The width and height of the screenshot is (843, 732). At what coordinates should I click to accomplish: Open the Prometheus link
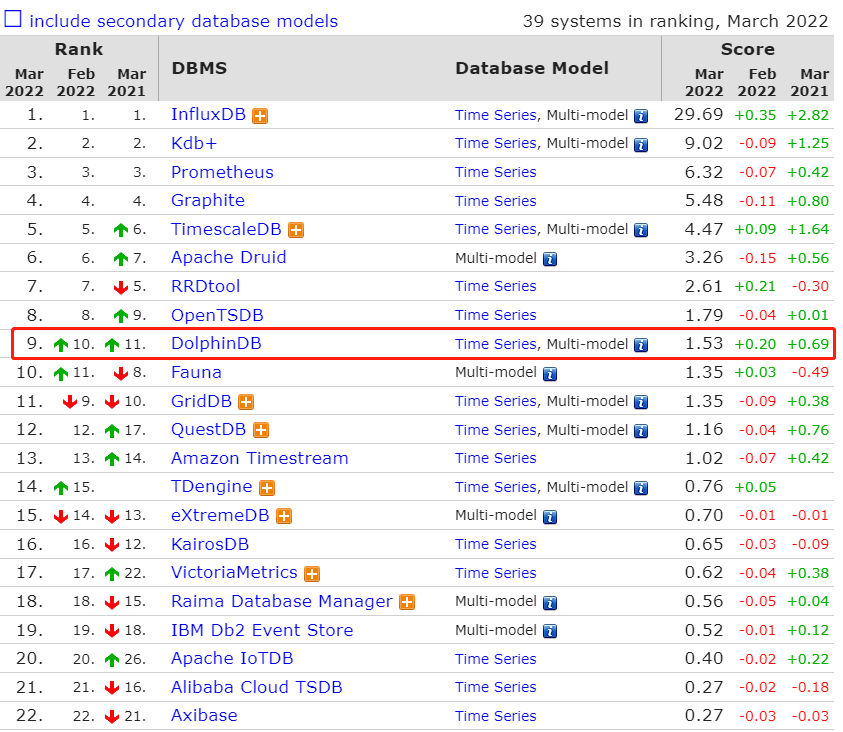coord(222,172)
